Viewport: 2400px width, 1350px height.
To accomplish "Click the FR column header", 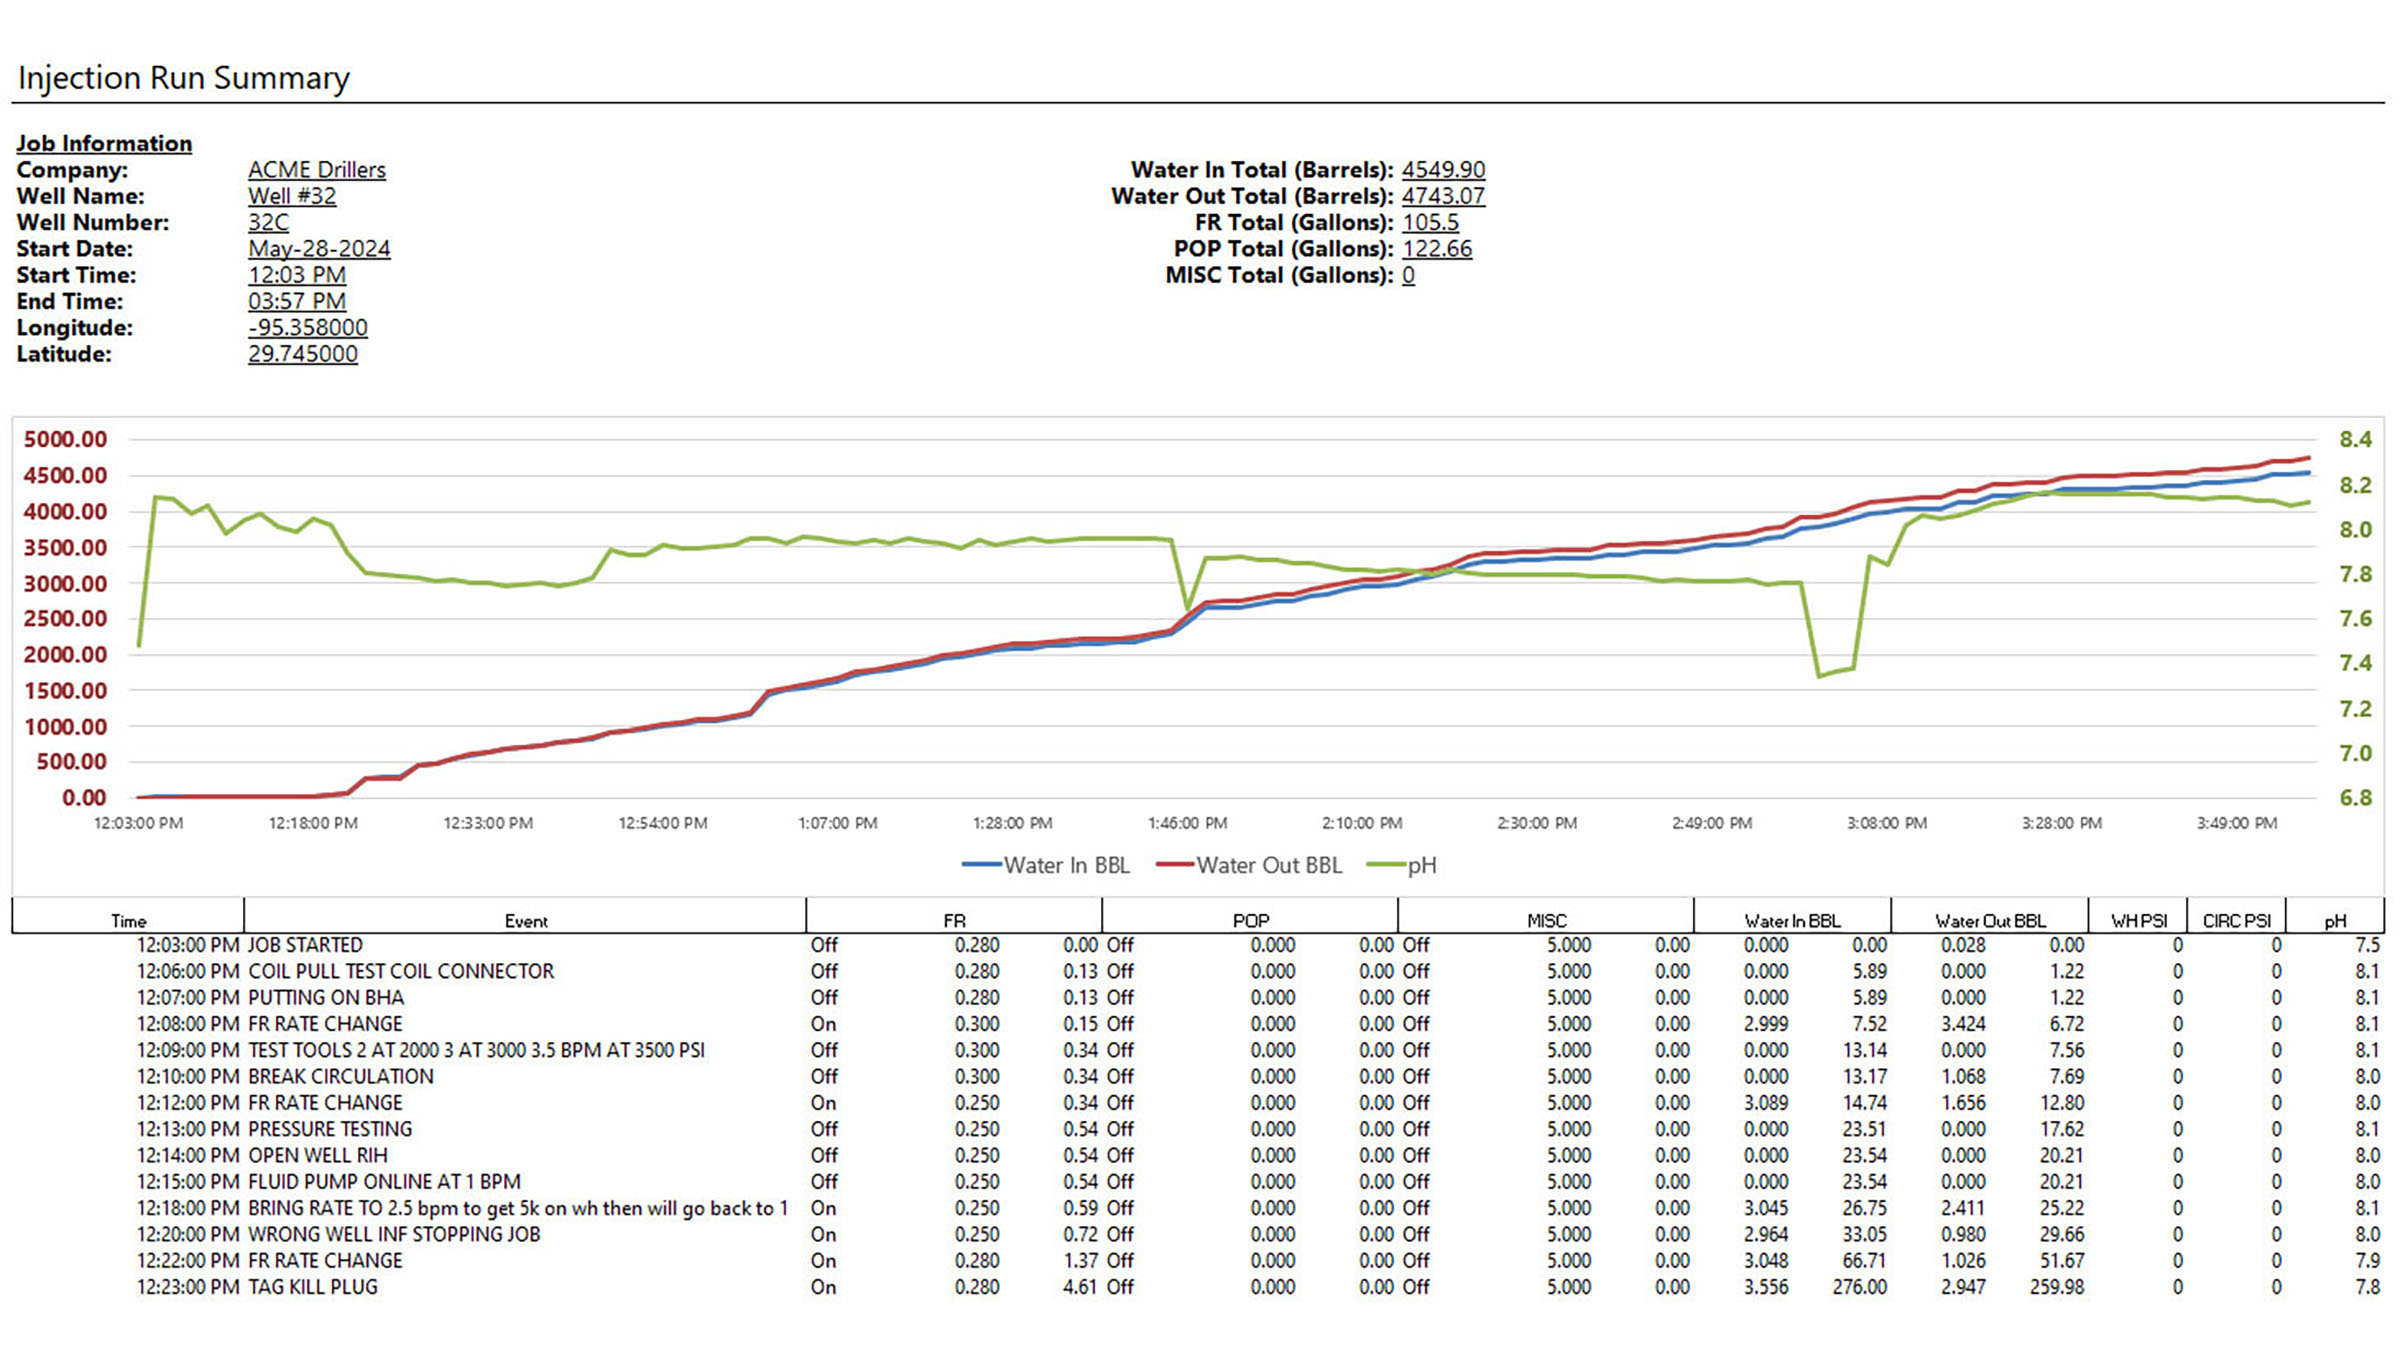I will pos(954,921).
